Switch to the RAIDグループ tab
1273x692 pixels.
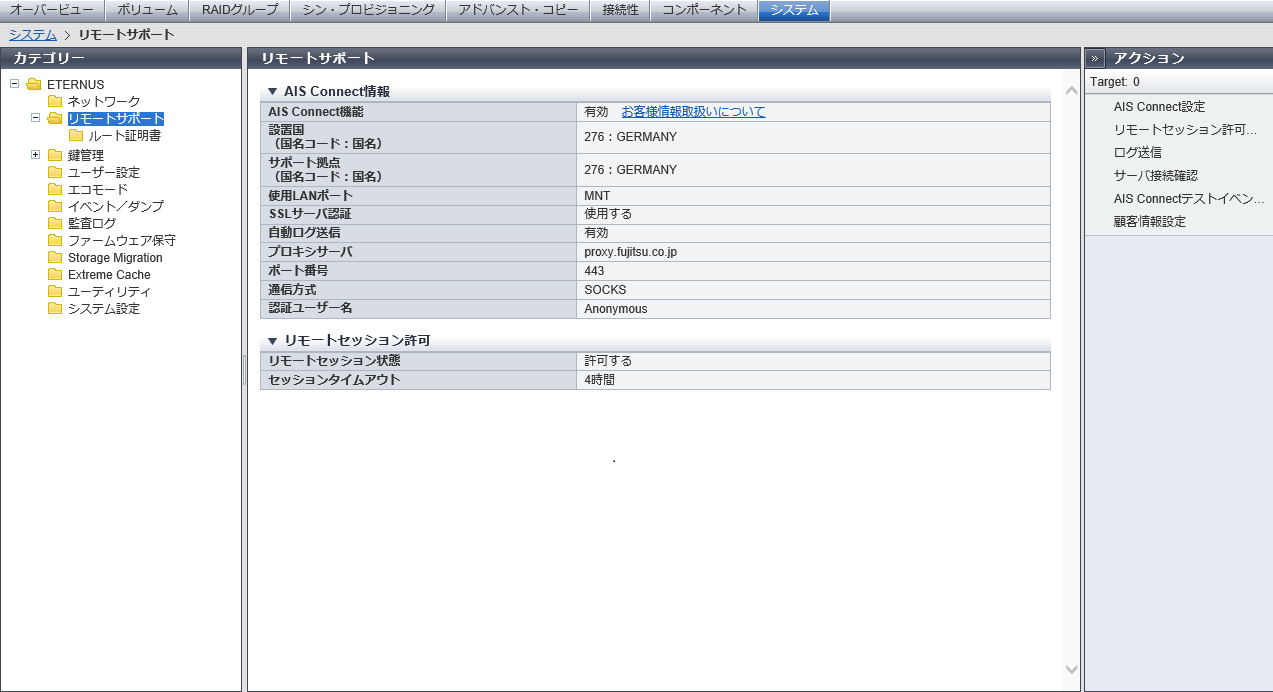(x=239, y=10)
